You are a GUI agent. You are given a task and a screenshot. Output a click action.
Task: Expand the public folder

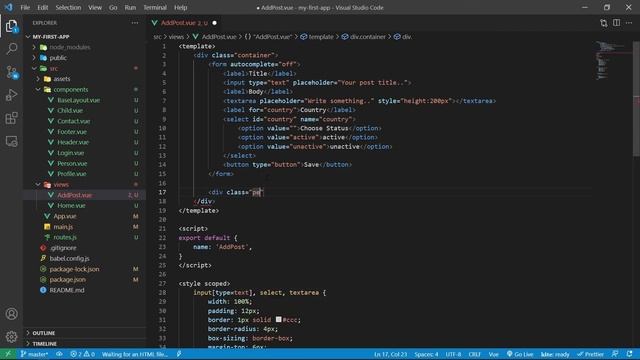pos(58,58)
